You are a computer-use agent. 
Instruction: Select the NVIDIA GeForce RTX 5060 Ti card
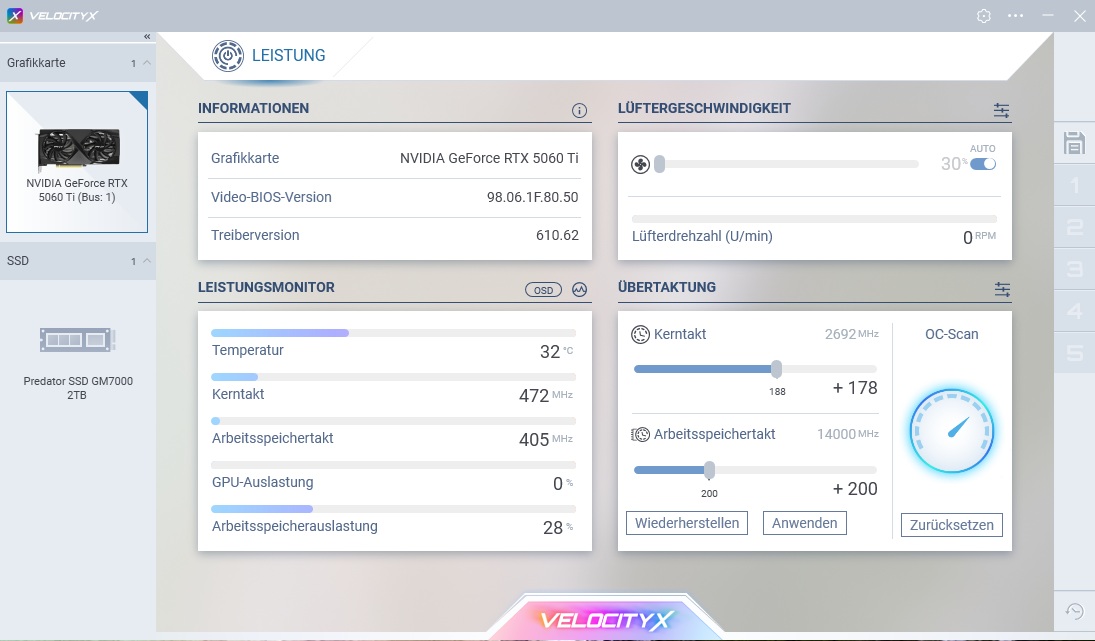click(x=77, y=162)
